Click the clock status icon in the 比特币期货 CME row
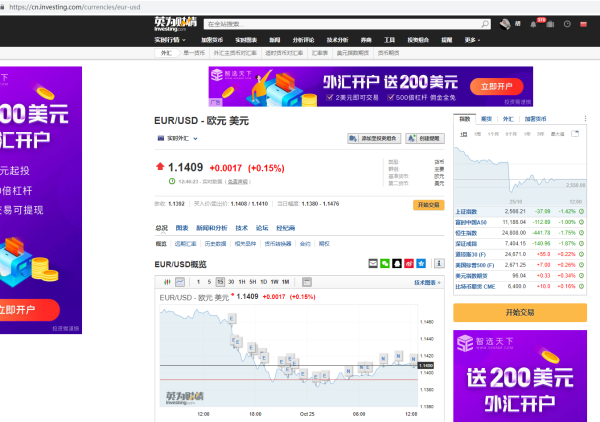600x422 pixels. (581, 286)
